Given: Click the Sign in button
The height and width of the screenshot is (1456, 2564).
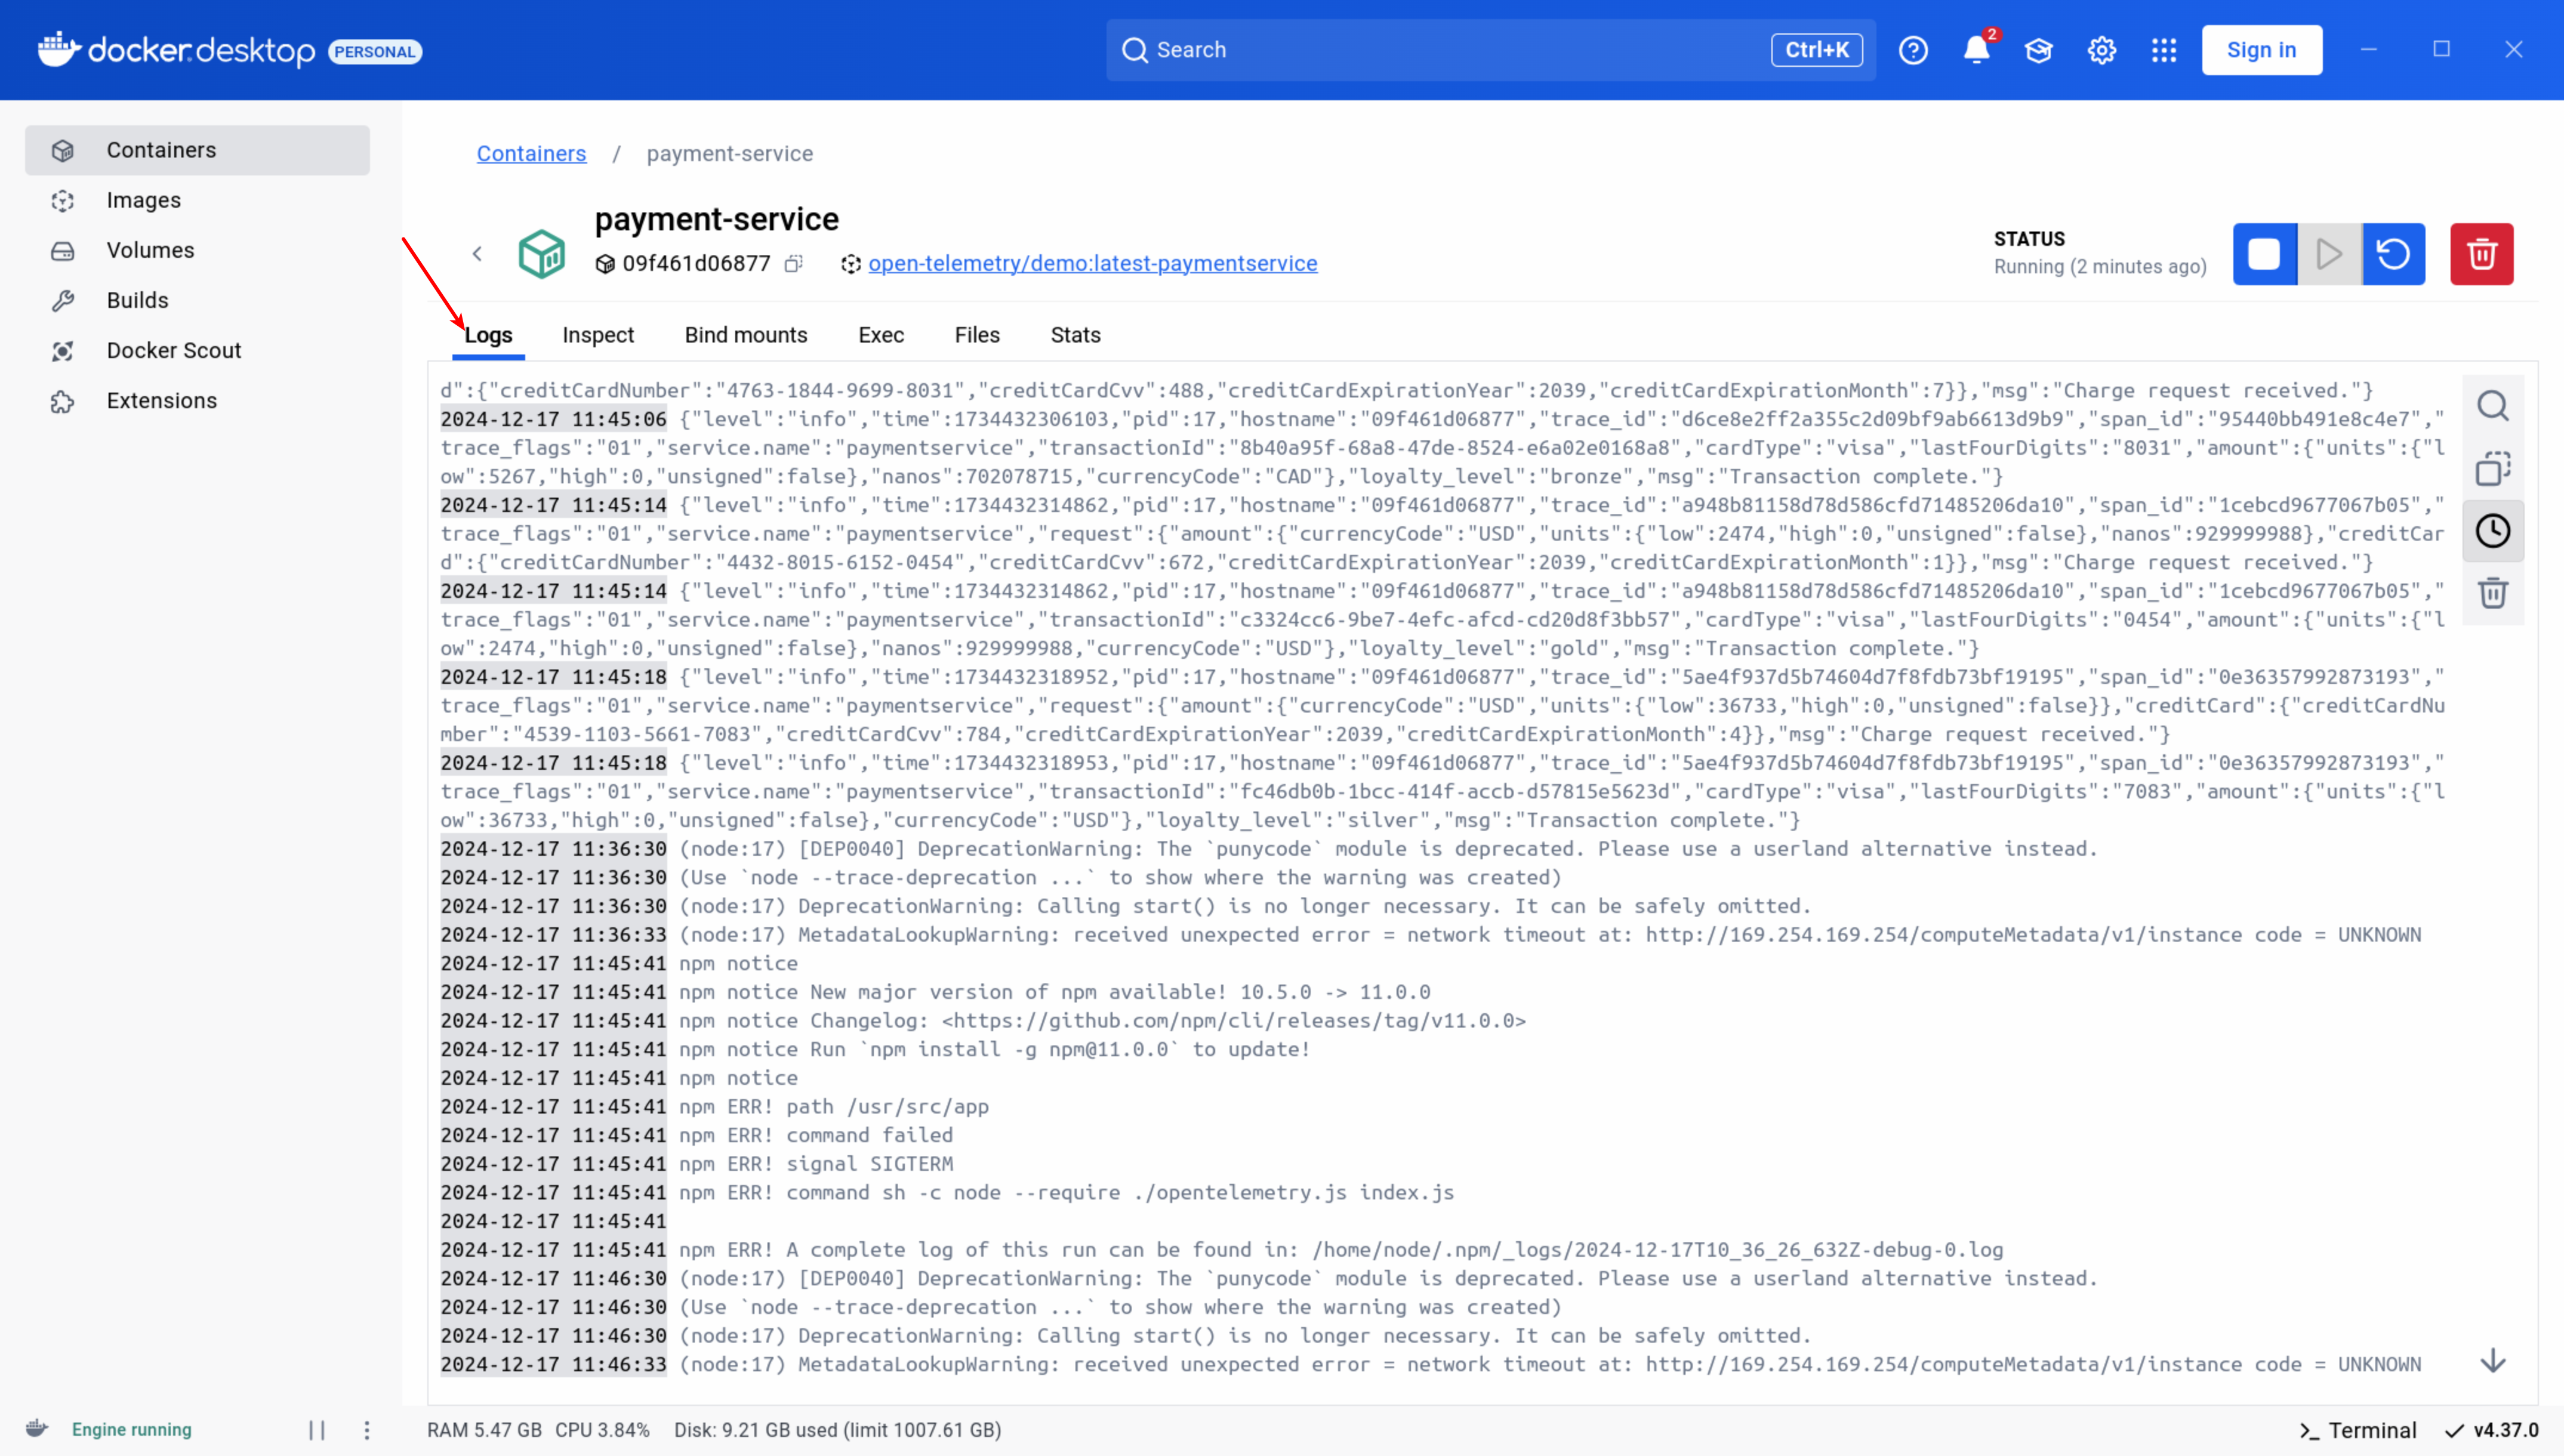Looking at the screenshot, I should tap(2261, 50).
